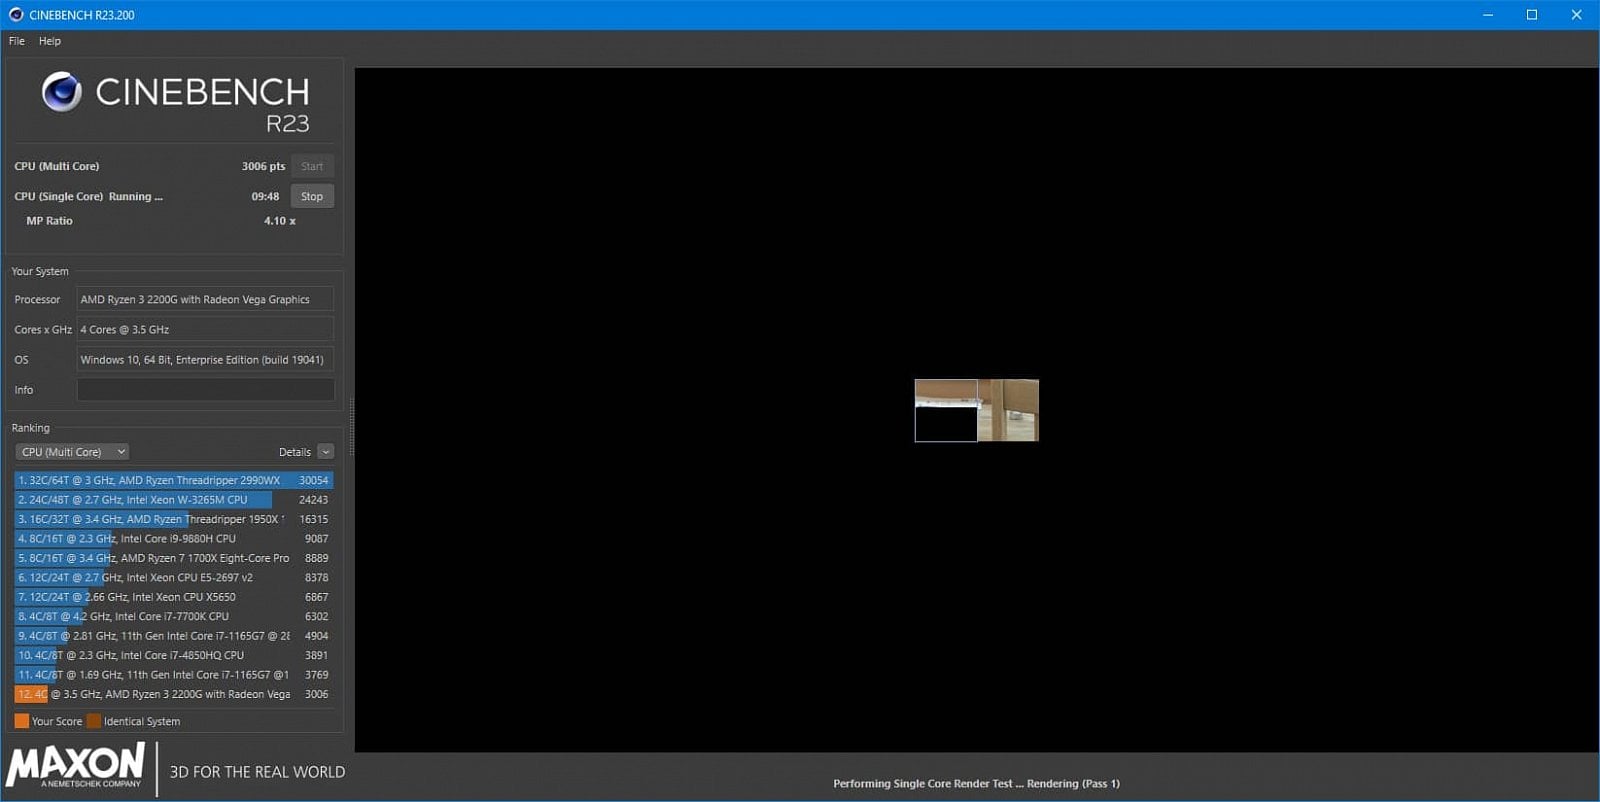Click the 09:48 single core timer
The height and width of the screenshot is (802, 1600).
pos(265,196)
